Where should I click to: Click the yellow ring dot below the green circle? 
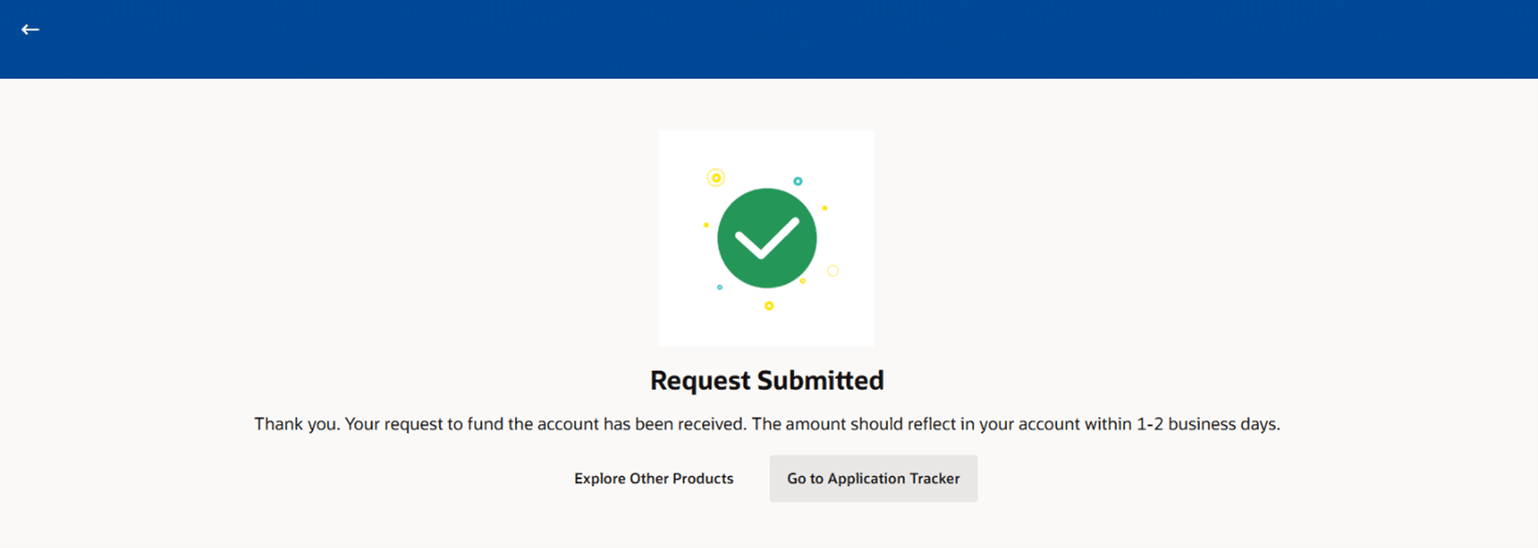tap(769, 306)
